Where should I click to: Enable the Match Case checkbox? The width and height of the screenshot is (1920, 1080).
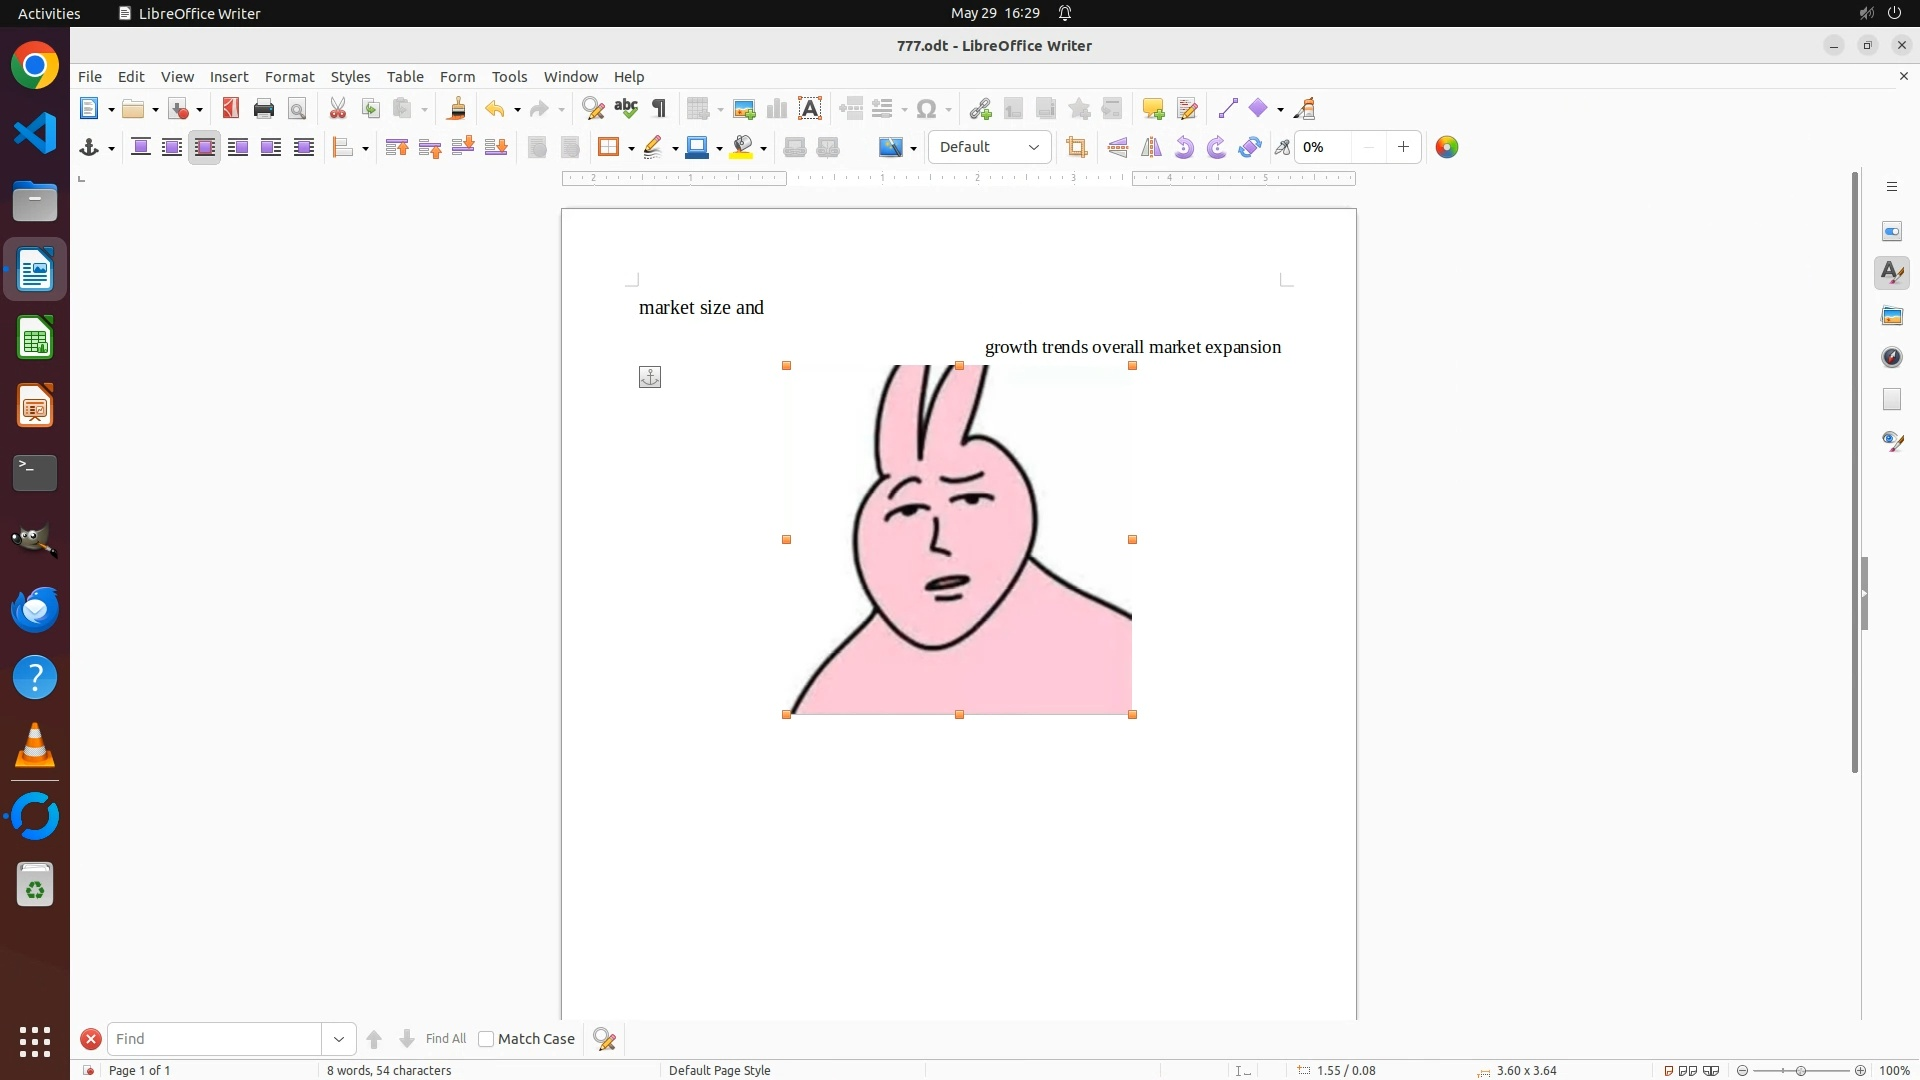[486, 1039]
